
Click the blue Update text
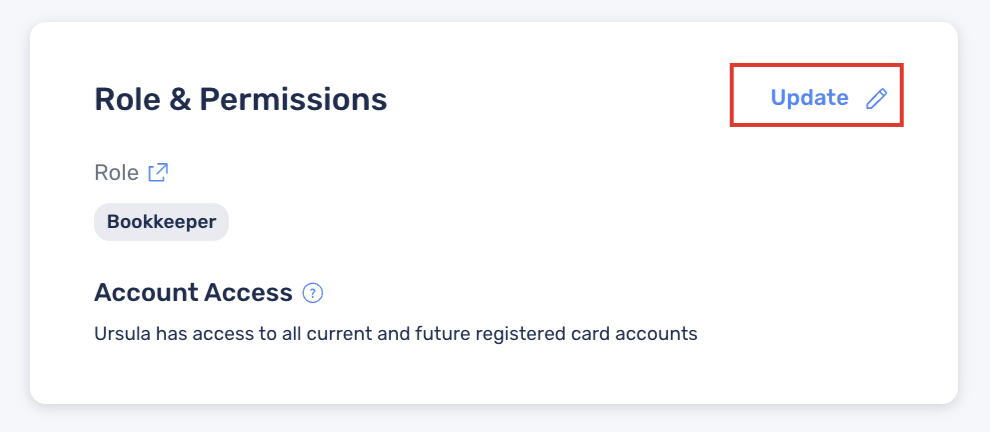(809, 97)
